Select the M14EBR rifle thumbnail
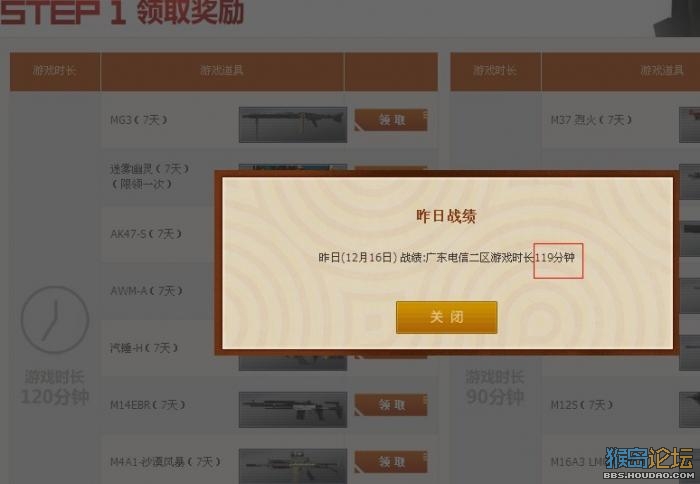The image size is (700, 484). click(293, 410)
